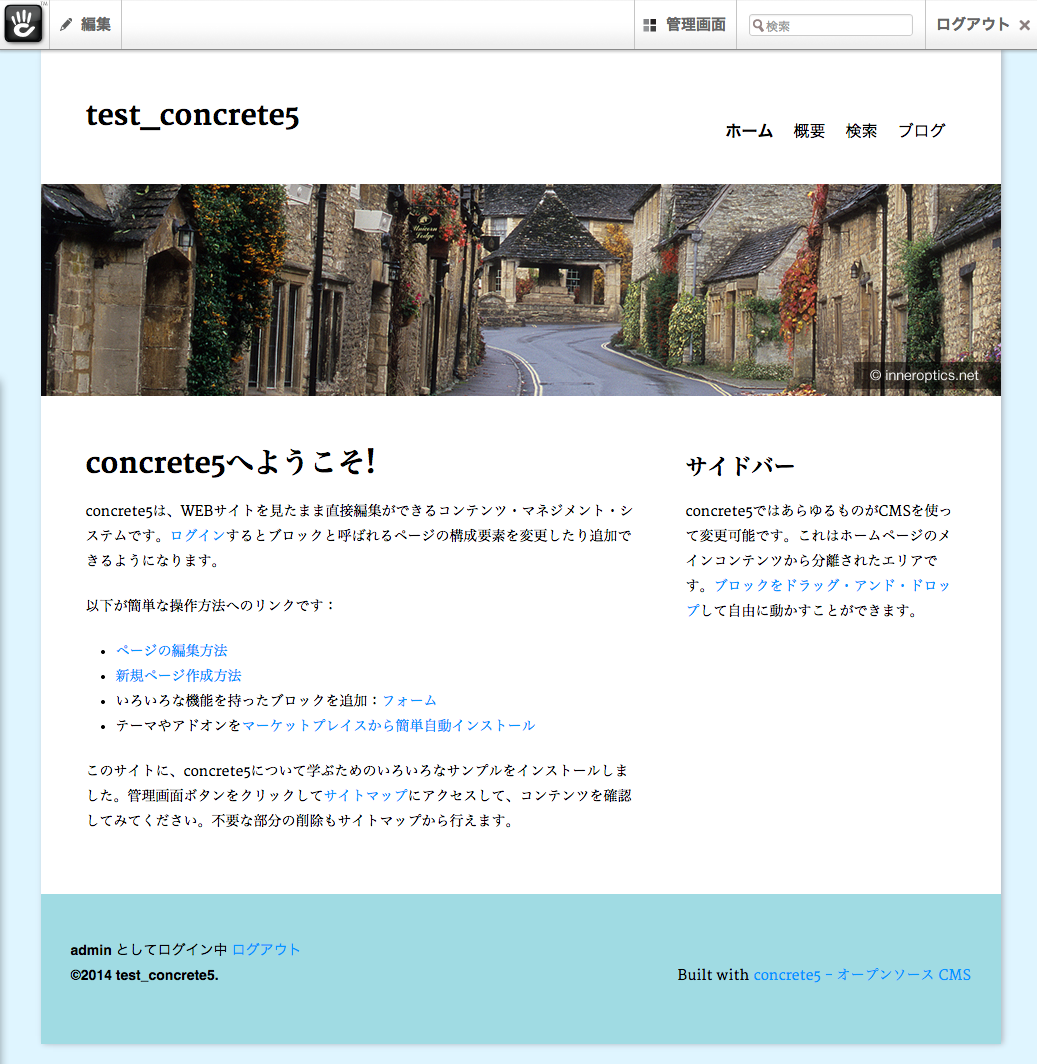Click the サイトマップ link
The image size is (1037, 1064).
(365, 795)
